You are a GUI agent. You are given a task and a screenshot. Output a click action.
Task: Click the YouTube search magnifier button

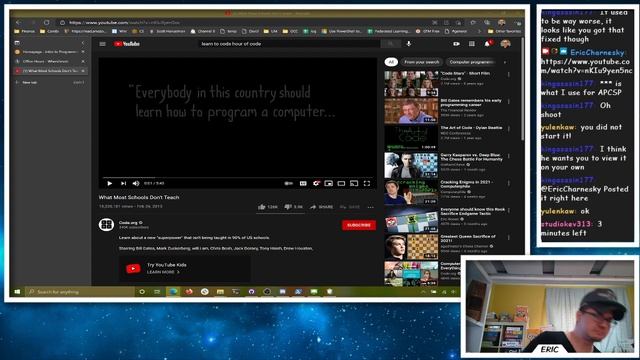click(x=391, y=44)
